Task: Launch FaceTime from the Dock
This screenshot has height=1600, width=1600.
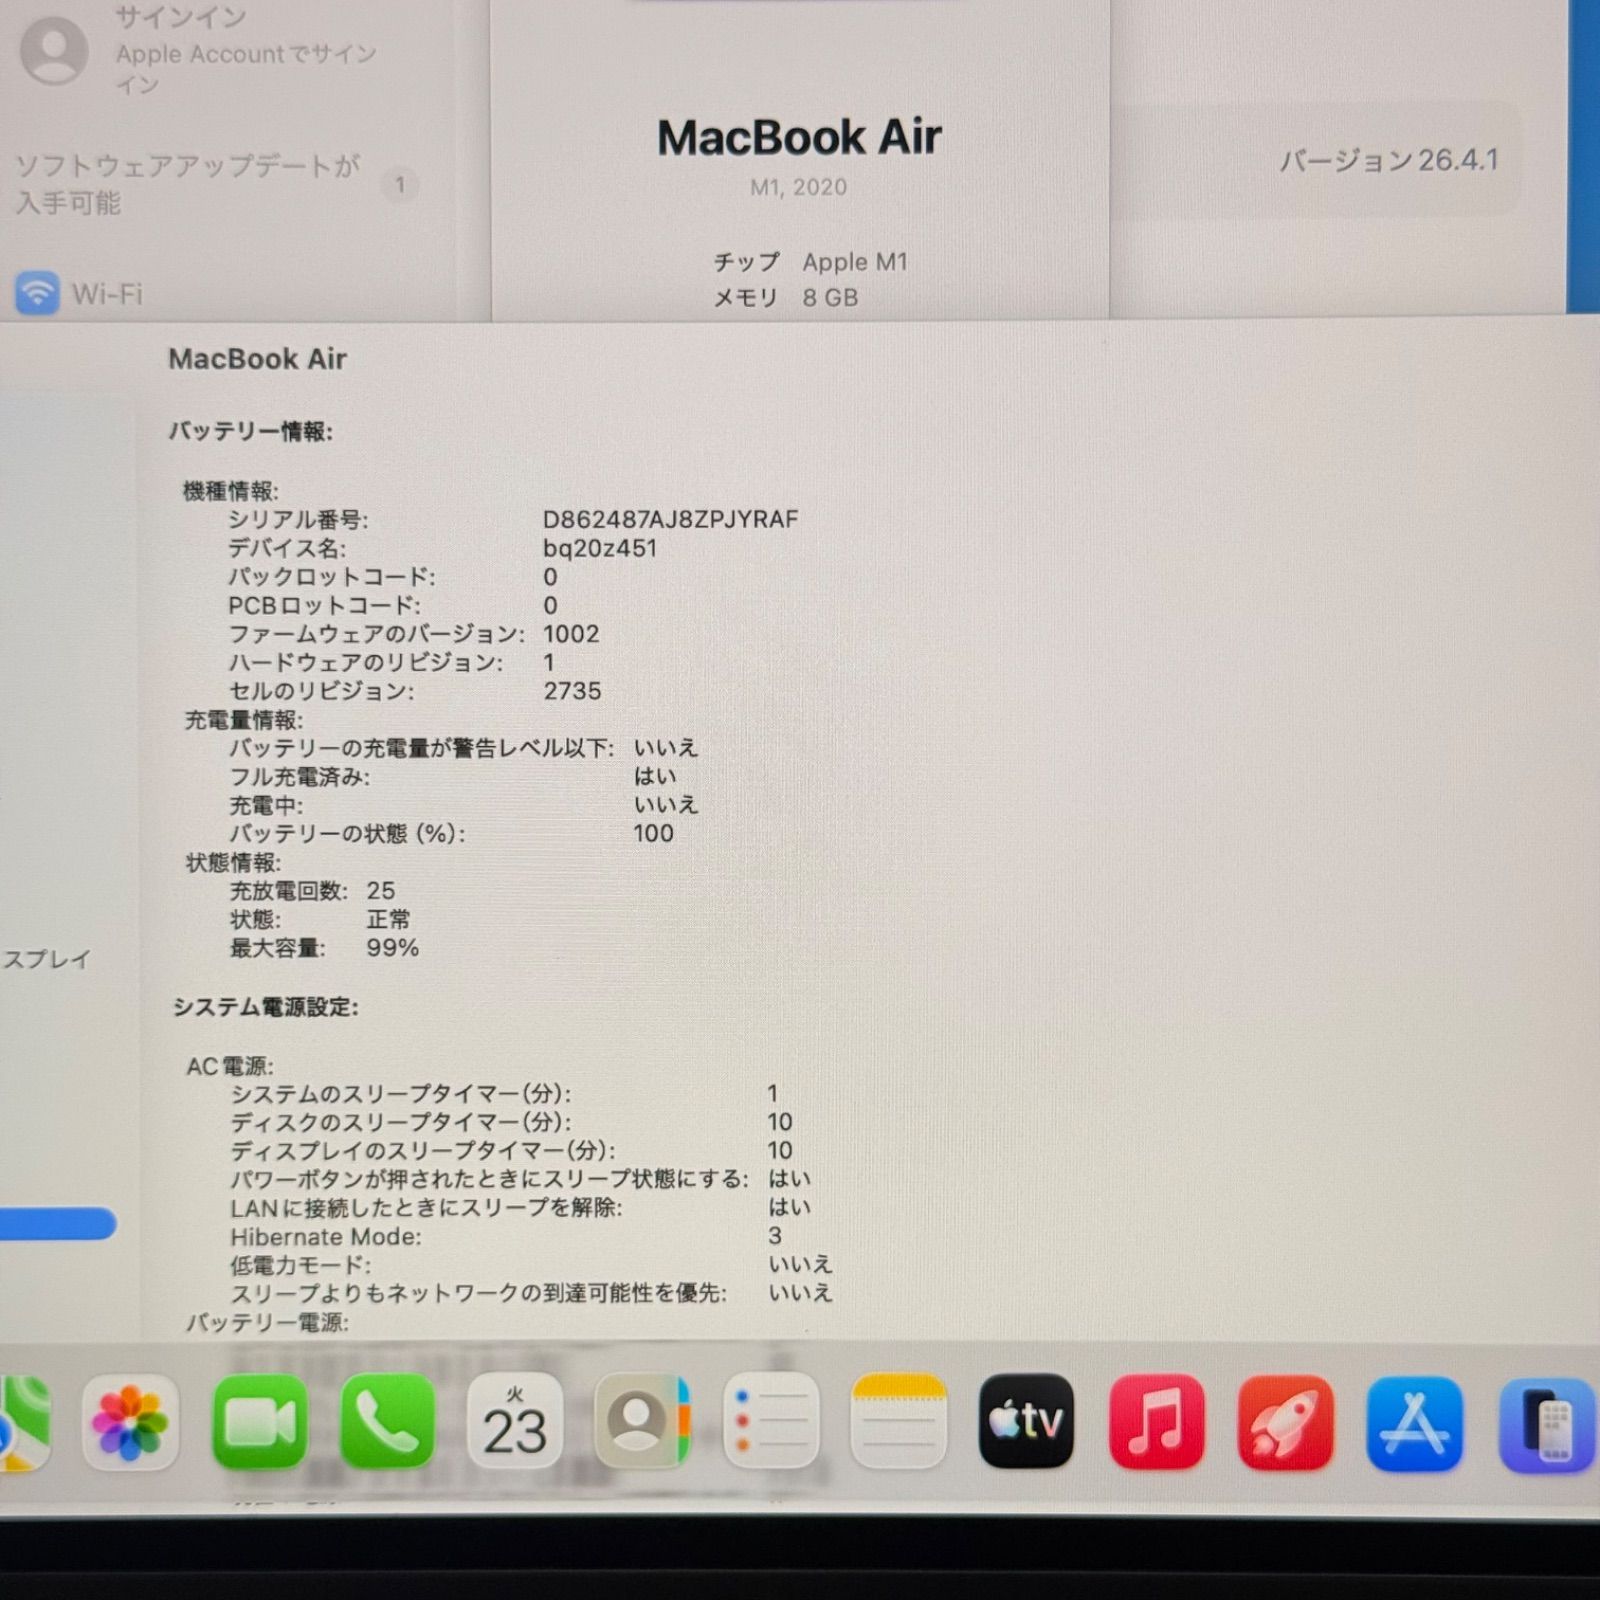Action: click(x=259, y=1421)
